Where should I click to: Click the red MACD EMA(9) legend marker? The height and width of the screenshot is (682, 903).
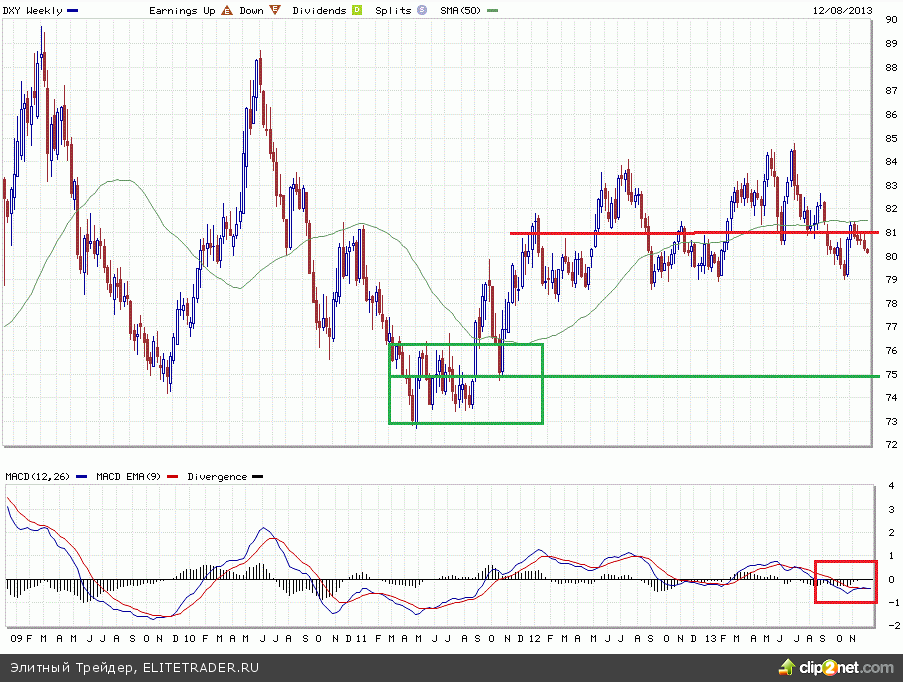click(x=179, y=477)
